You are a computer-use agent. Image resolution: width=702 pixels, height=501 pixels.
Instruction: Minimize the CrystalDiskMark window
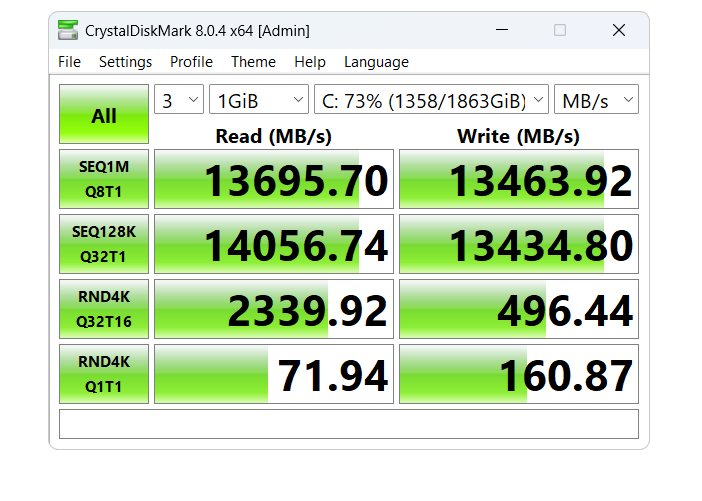click(502, 30)
